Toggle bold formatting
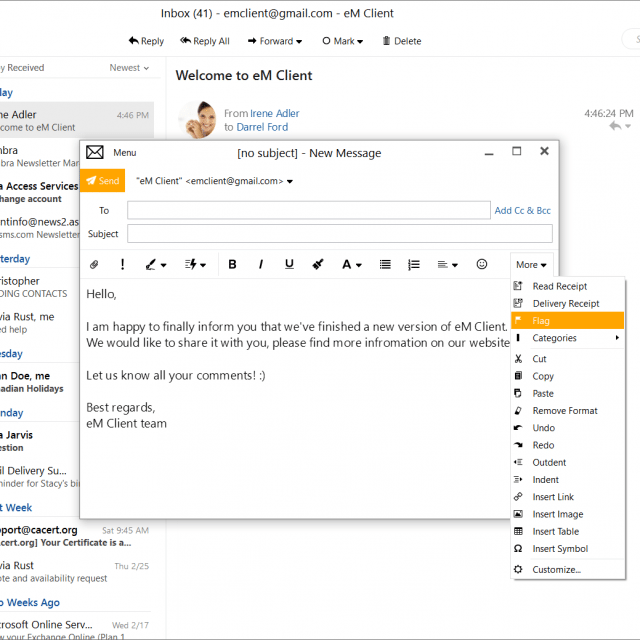The image size is (640, 640). [232, 264]
